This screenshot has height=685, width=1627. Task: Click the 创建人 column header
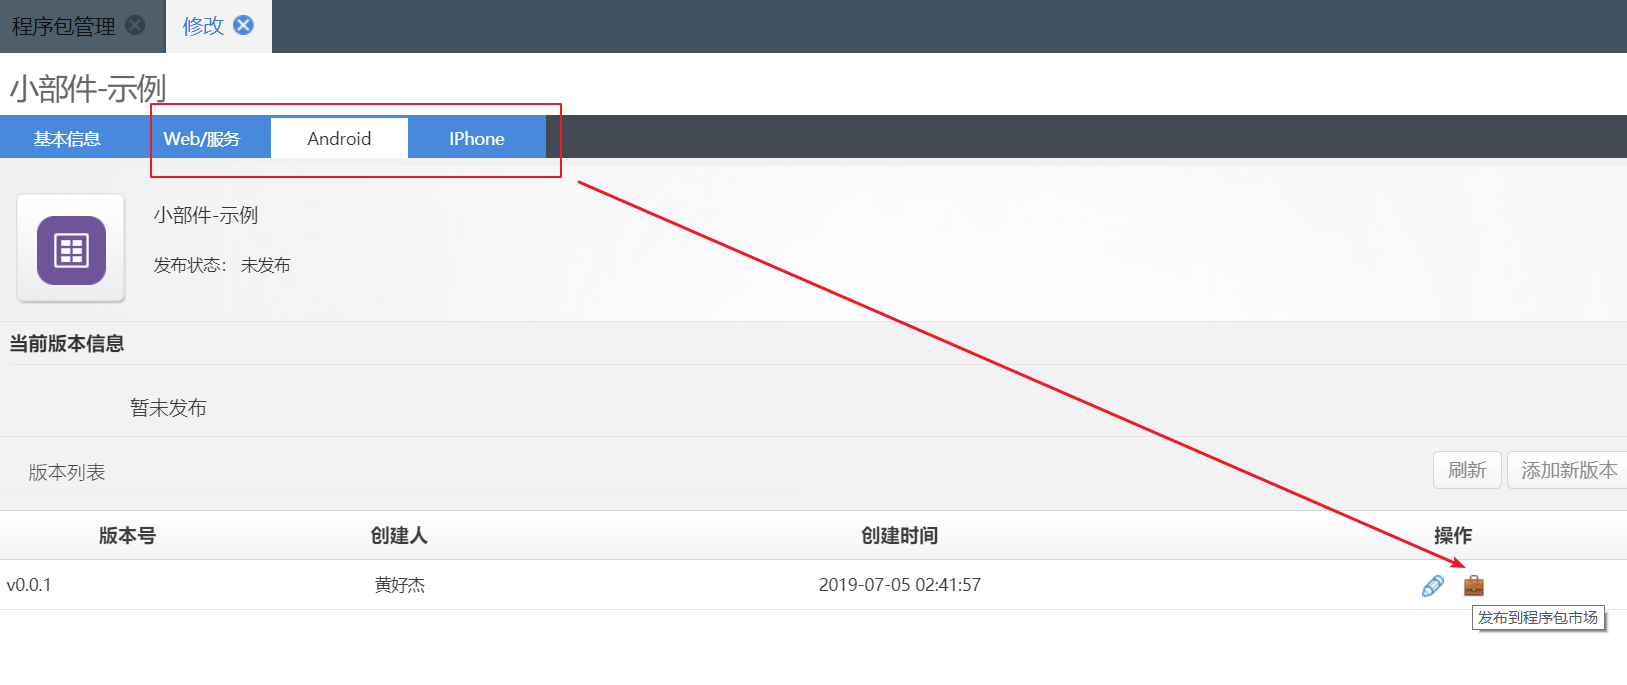399,536
